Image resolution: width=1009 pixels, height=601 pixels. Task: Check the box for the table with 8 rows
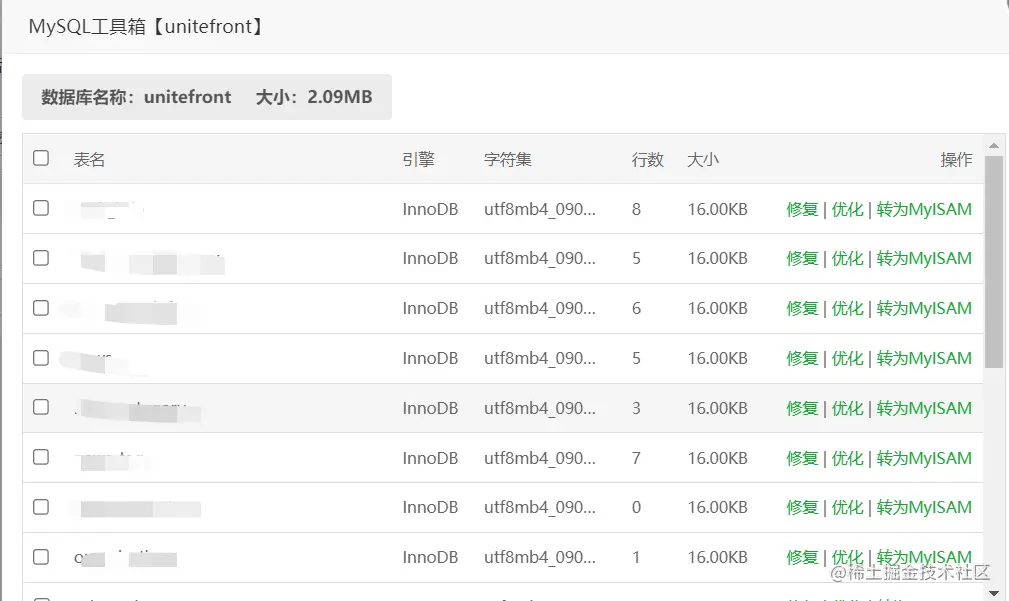(41, 208)
